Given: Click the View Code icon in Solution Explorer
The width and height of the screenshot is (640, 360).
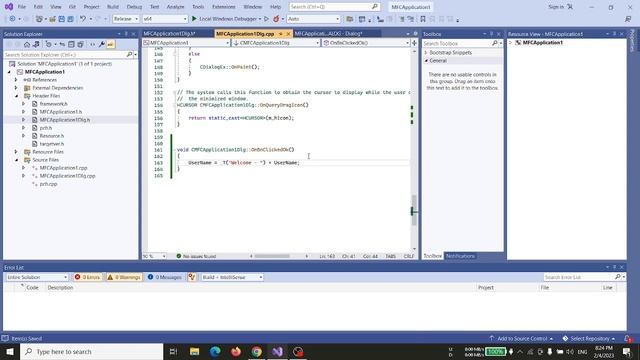Looking at the screenshot, I should [x=93, y=44].
